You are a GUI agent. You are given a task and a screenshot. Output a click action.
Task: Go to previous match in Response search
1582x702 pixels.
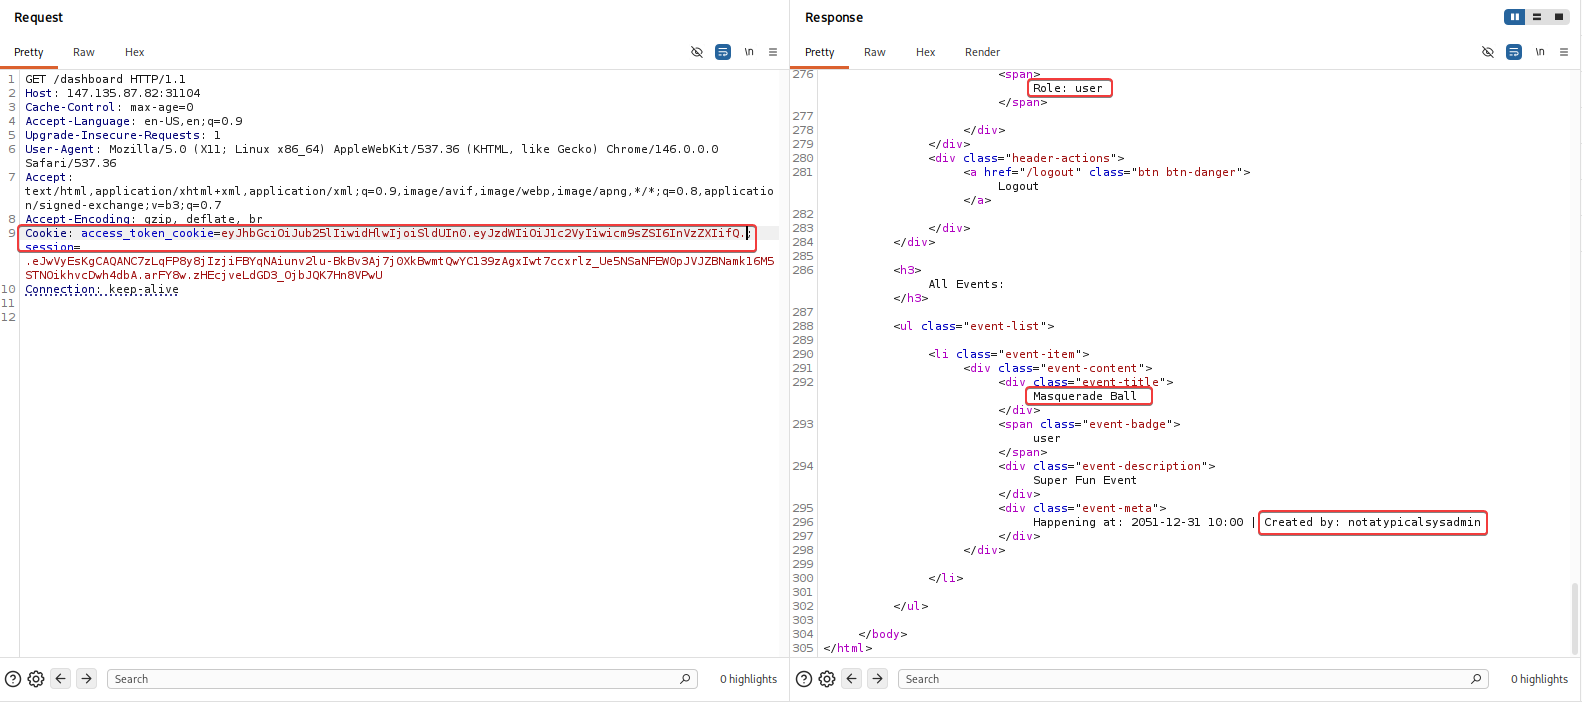coord(852,679)
